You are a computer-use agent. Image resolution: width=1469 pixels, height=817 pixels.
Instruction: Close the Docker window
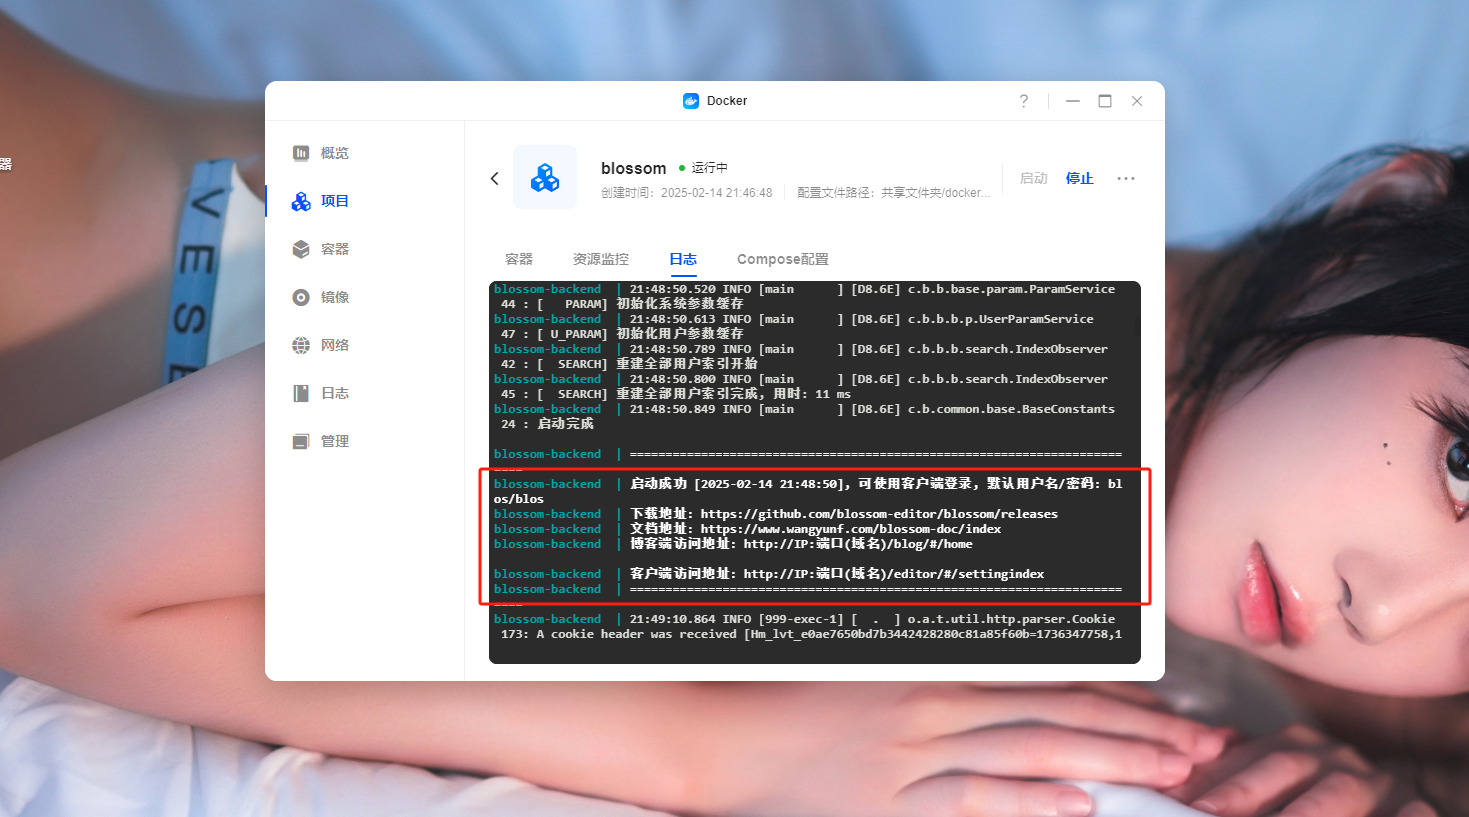click(x=1137, y=101)
